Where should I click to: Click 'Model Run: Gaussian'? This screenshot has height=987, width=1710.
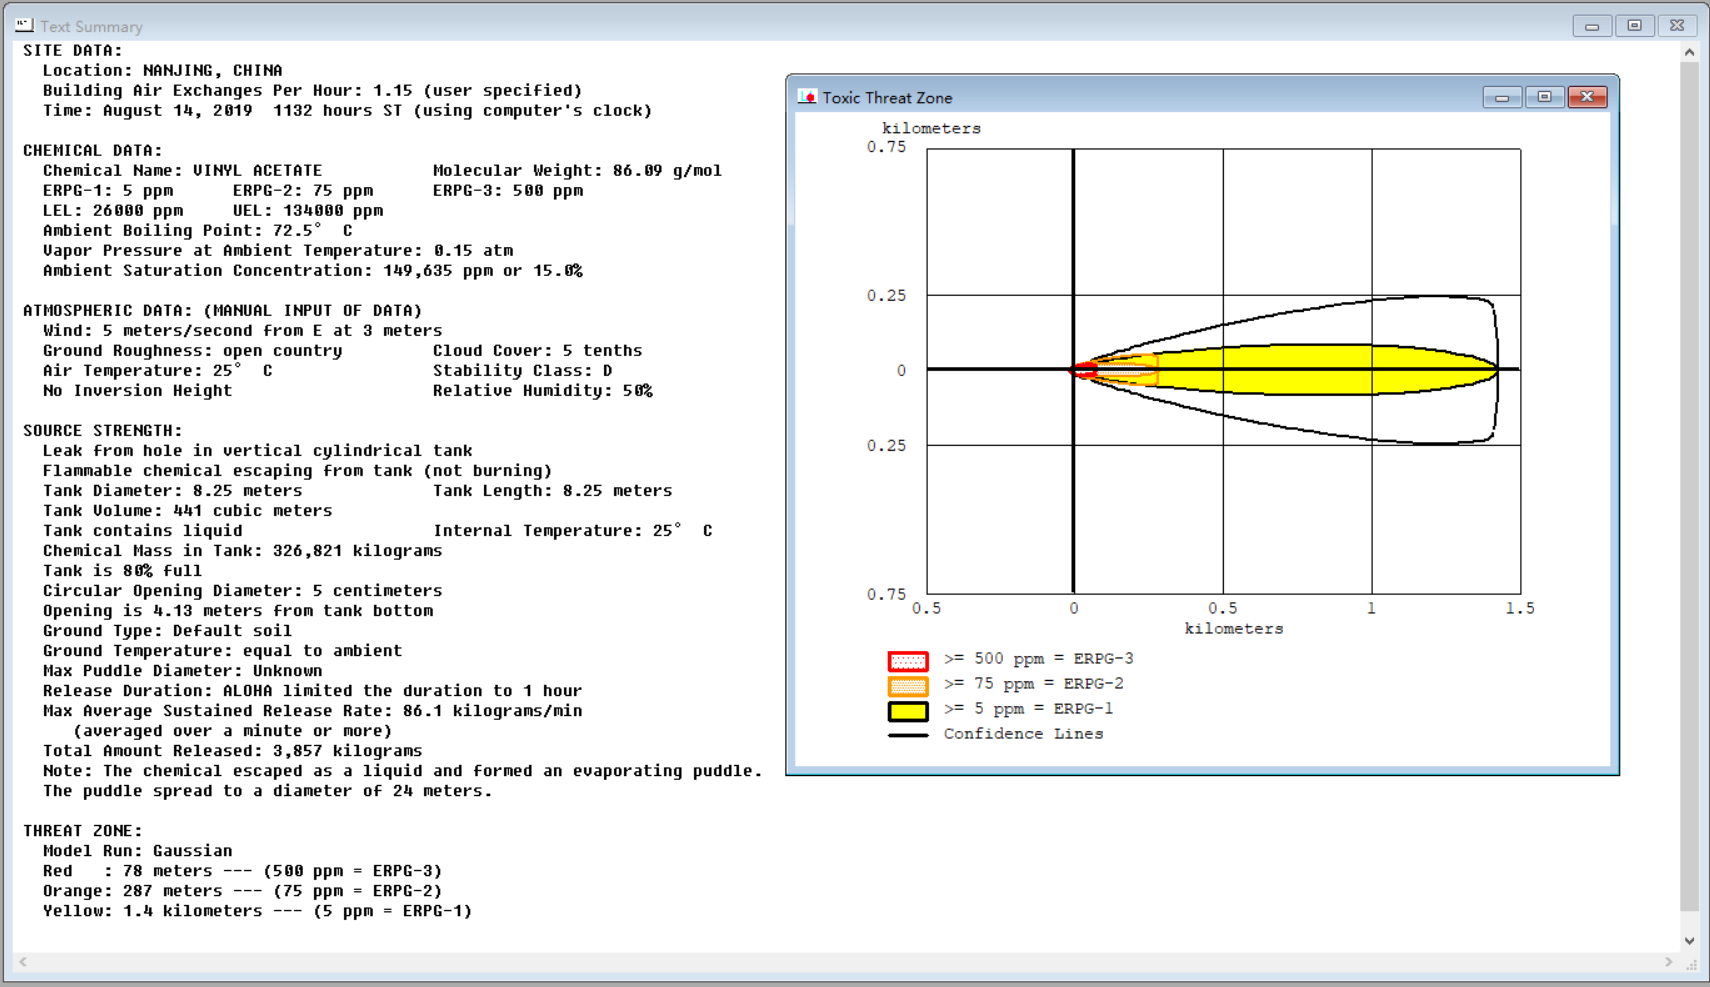pyautogui.click(x=138, y=851)
